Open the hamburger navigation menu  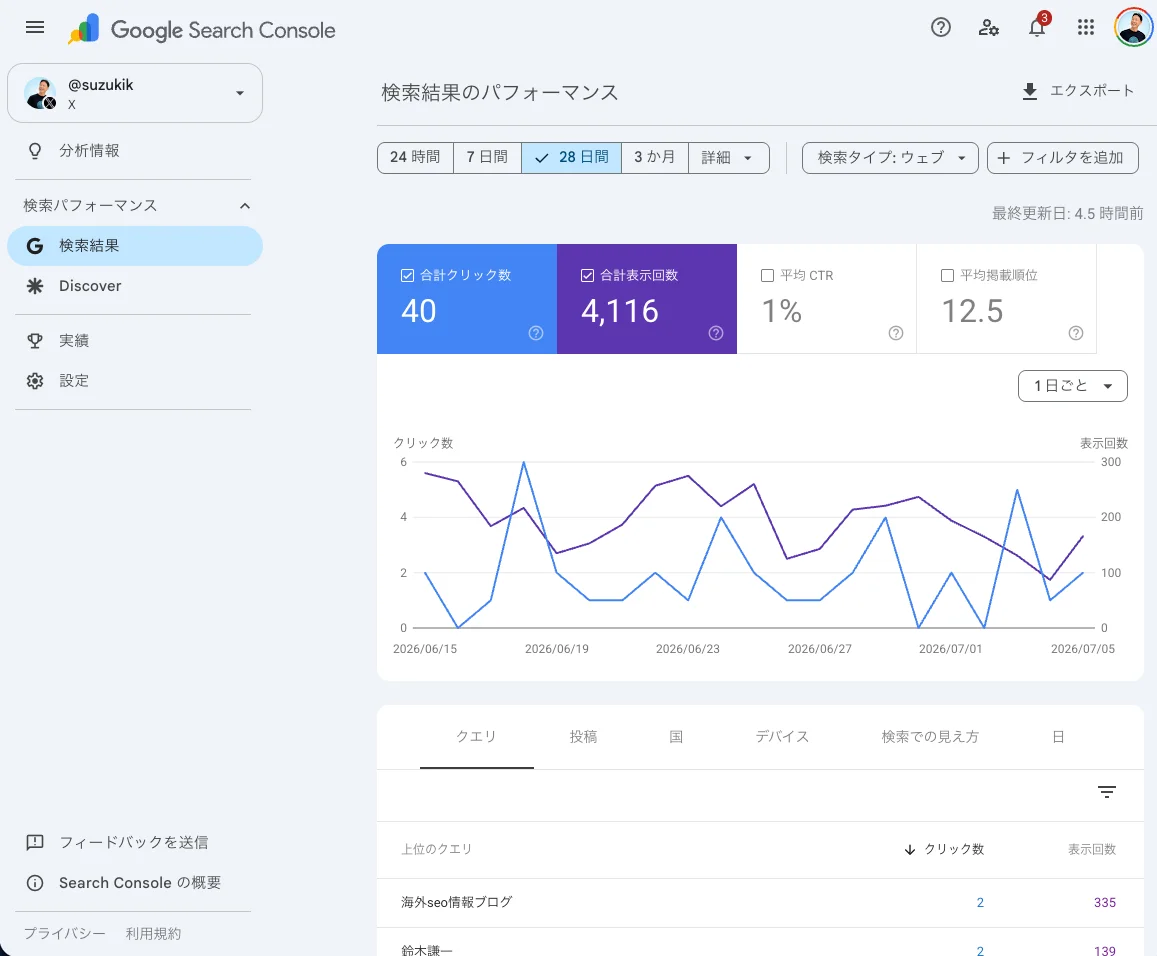point(35,28)
